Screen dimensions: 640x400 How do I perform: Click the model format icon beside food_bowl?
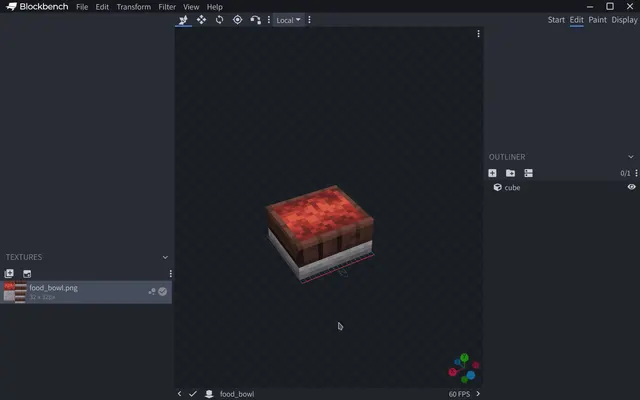[x=209, y=394]
